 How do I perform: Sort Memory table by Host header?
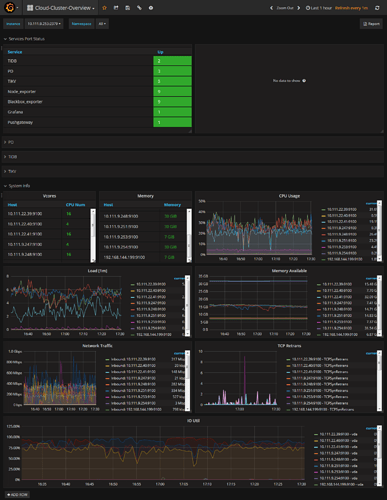pos(108,205)
